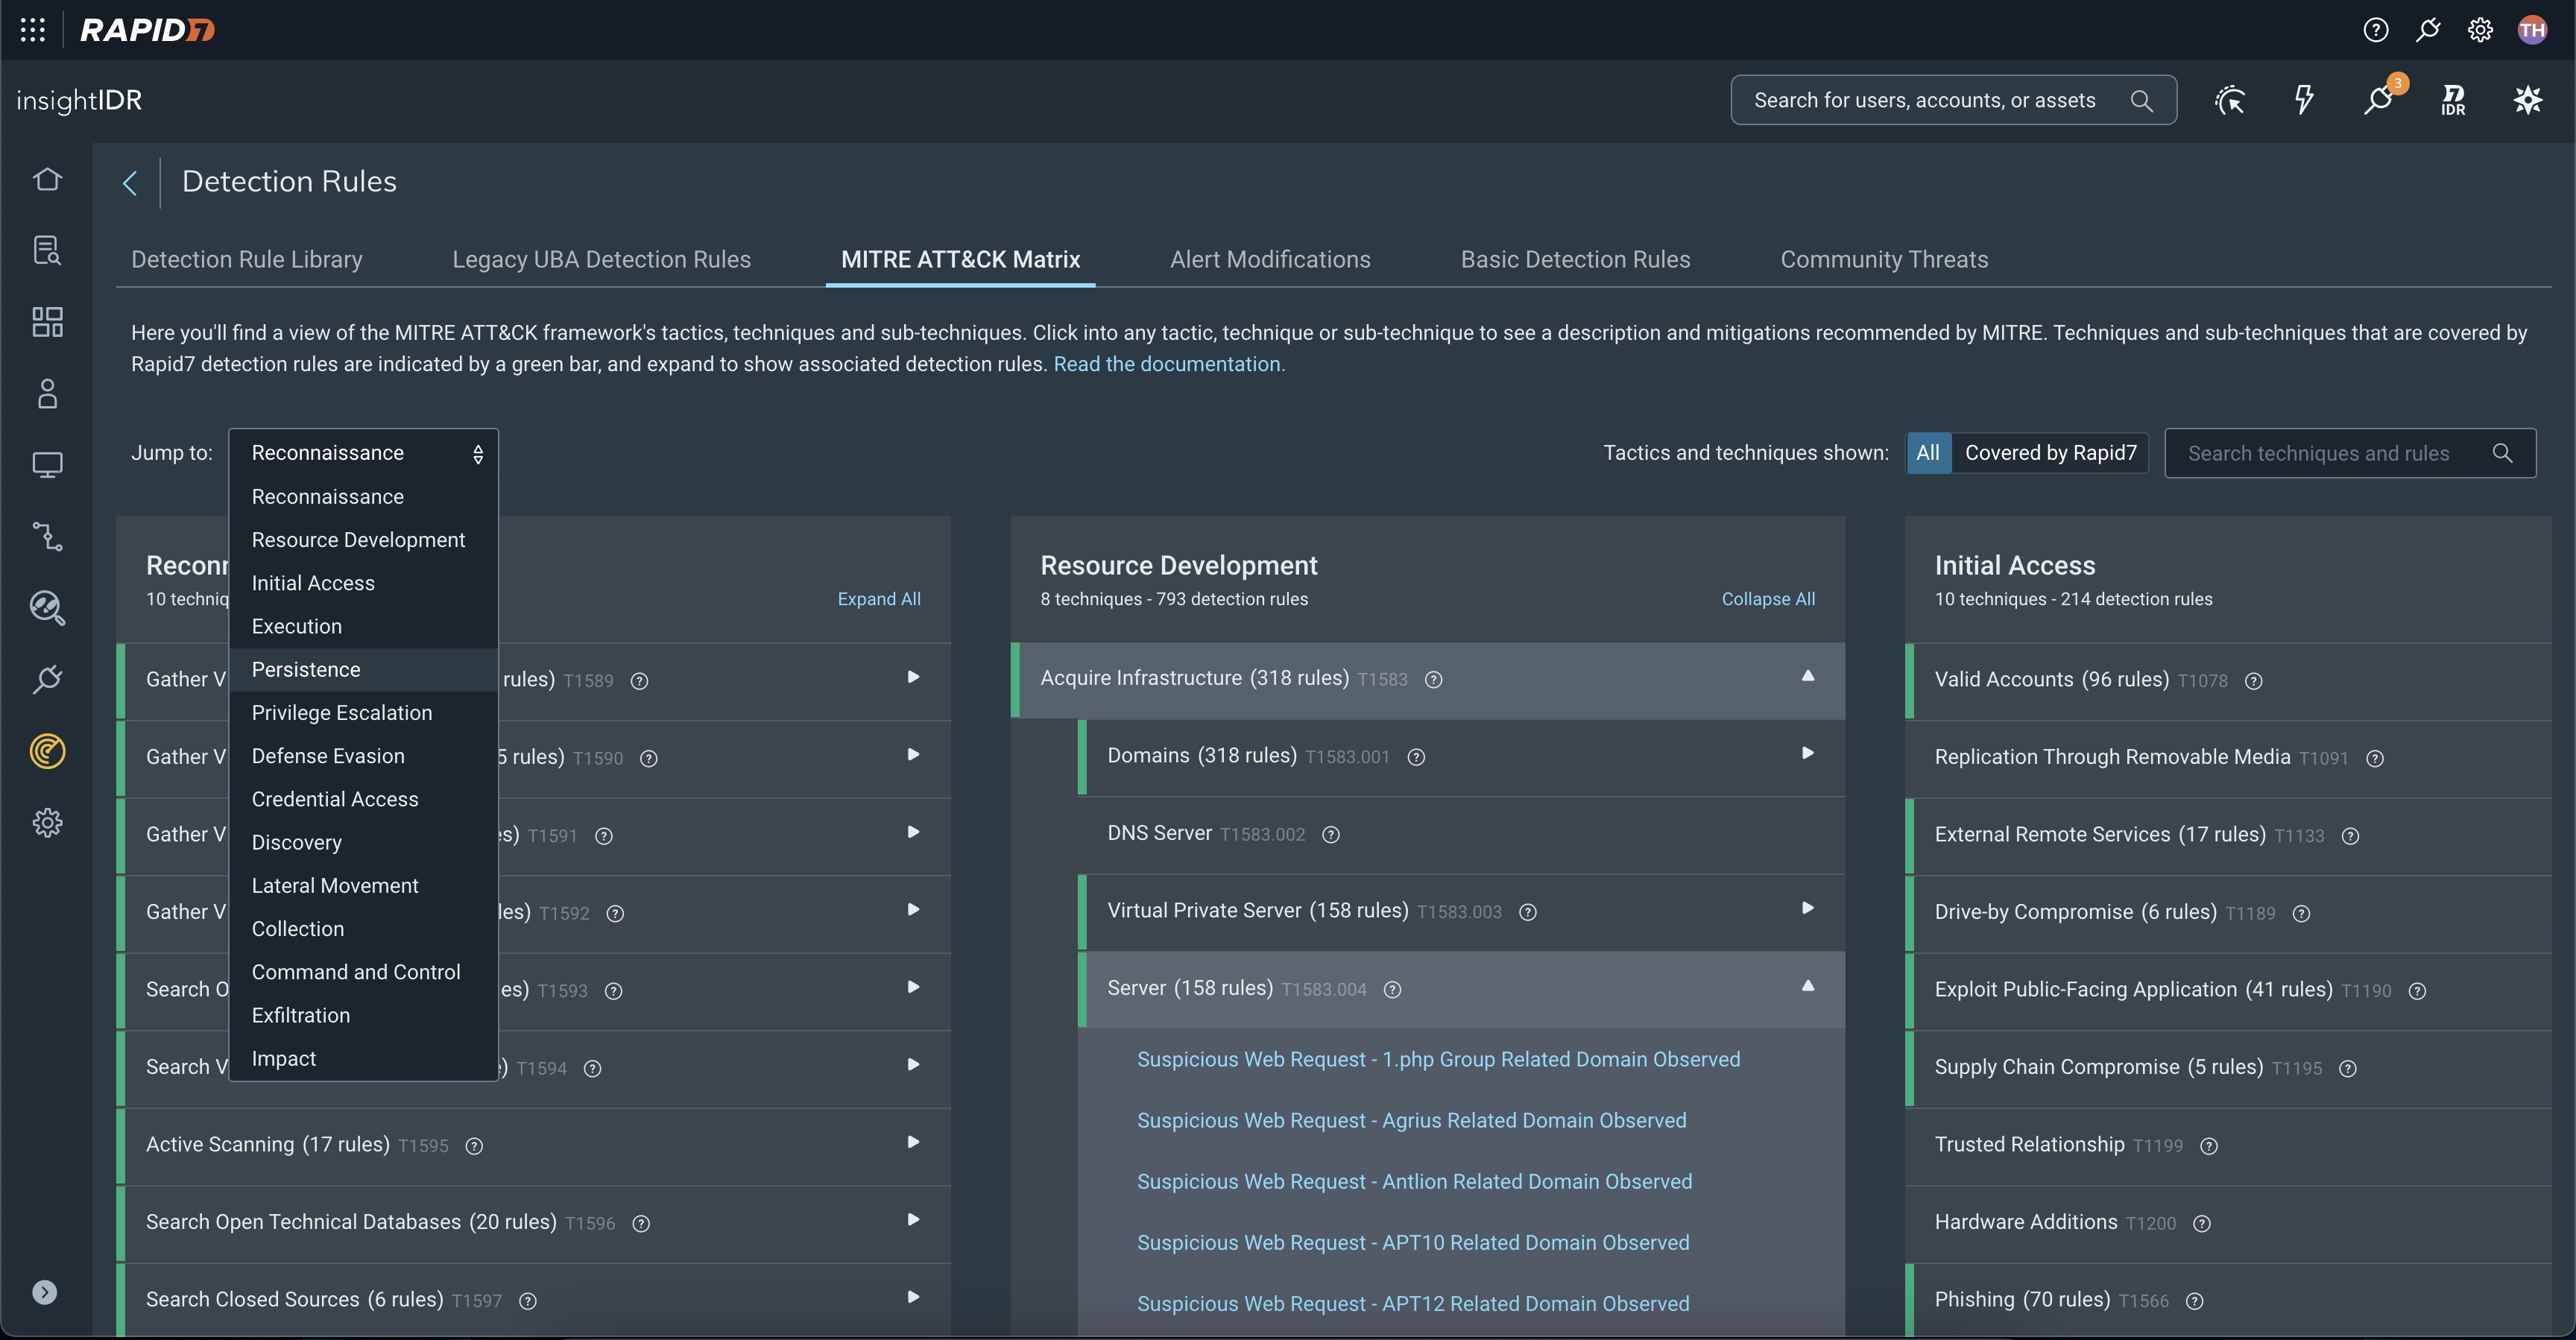
Task: Open Agrius Related Domain Observed rule
Action: pyautogui.click(x=1411, y=1121)
